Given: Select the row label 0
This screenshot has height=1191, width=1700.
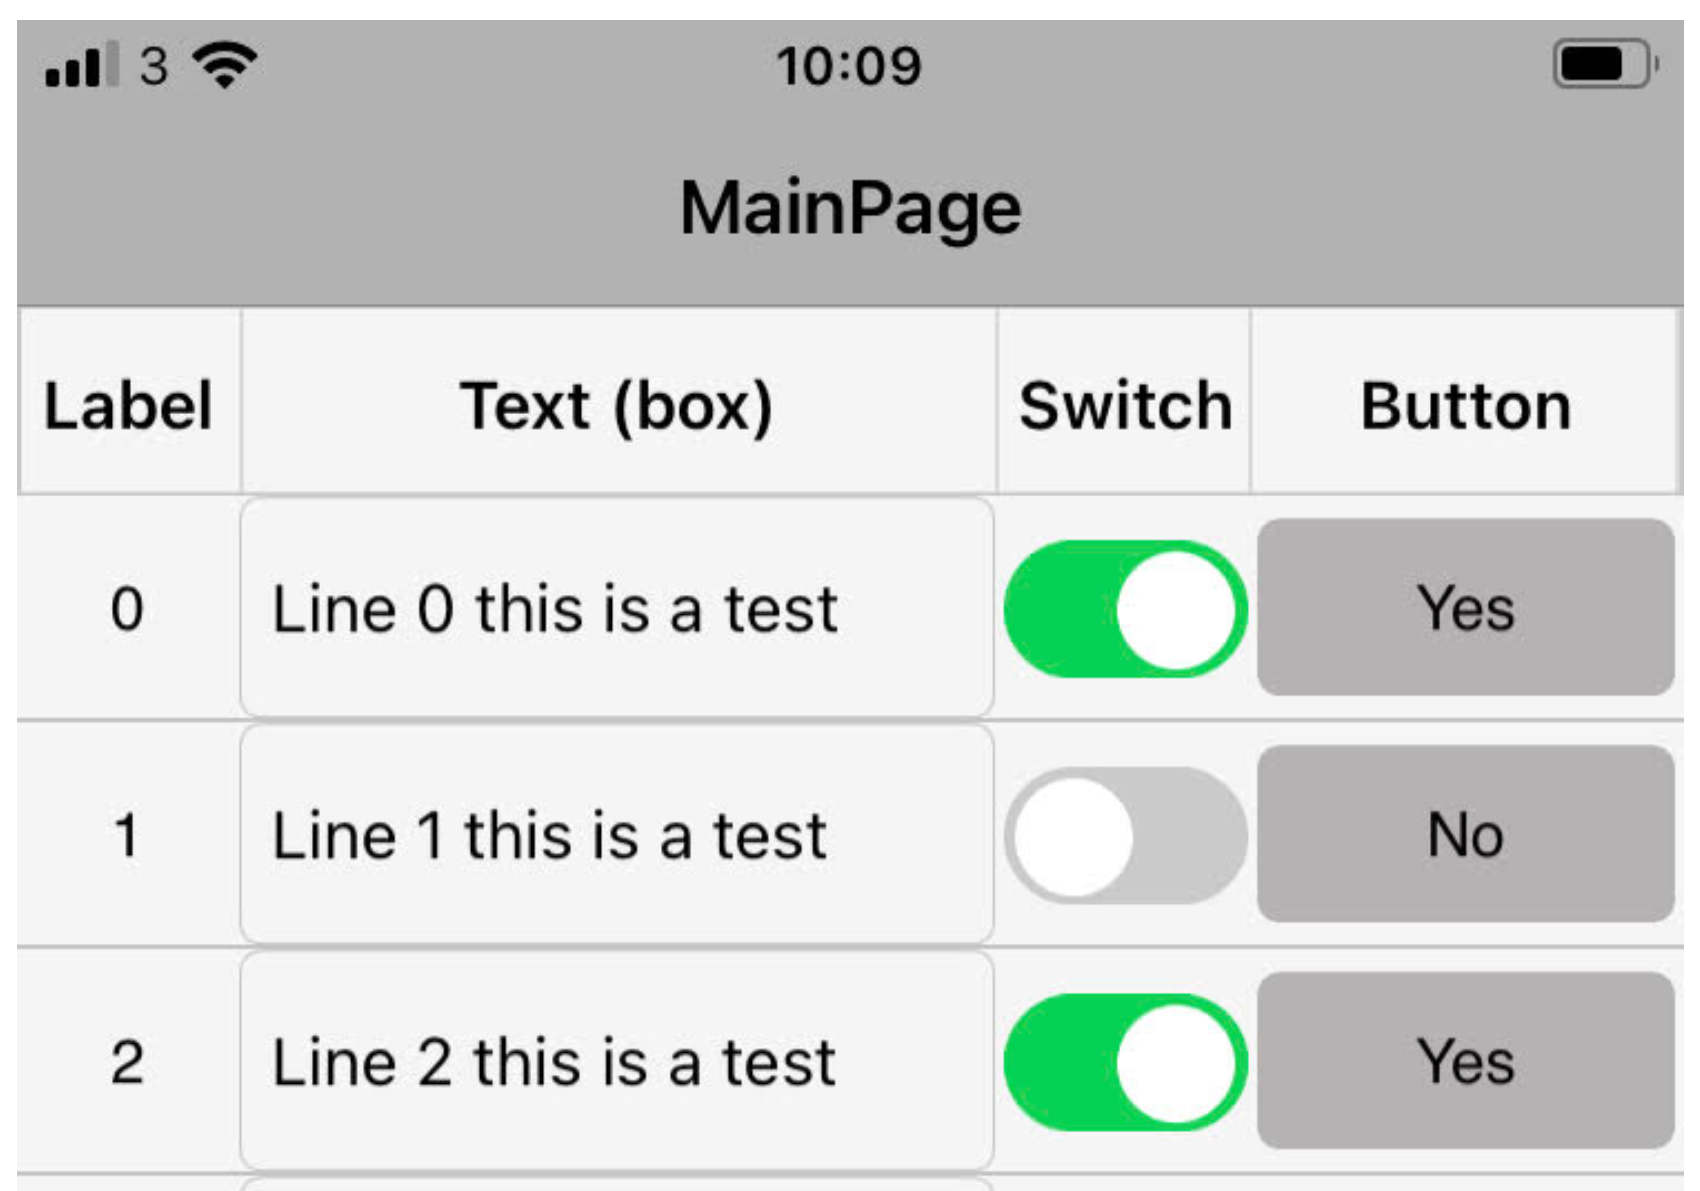Looking at the screenshot, I should 127,609.
